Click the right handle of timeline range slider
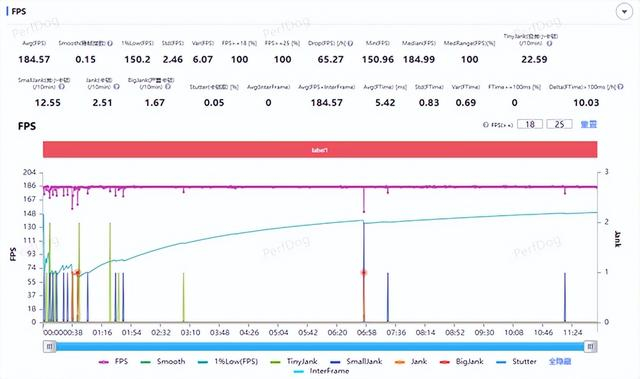 [x=590, y=347]
